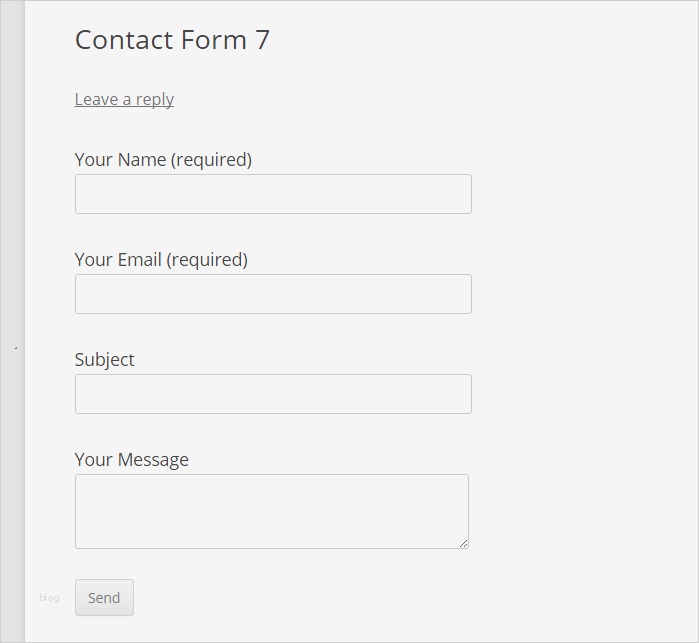The width and height of the screenshot is (699, 643).
Task: Click the number "7" in the page title
Action: click(262, 40)
